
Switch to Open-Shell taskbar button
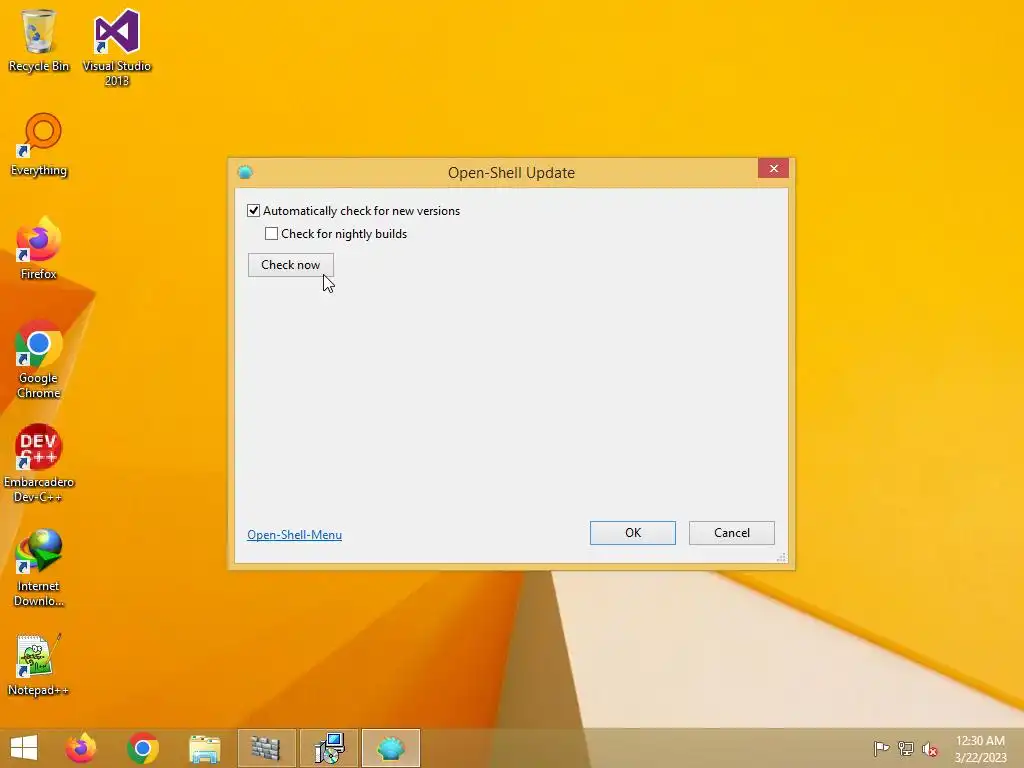[x=391, y=748]
